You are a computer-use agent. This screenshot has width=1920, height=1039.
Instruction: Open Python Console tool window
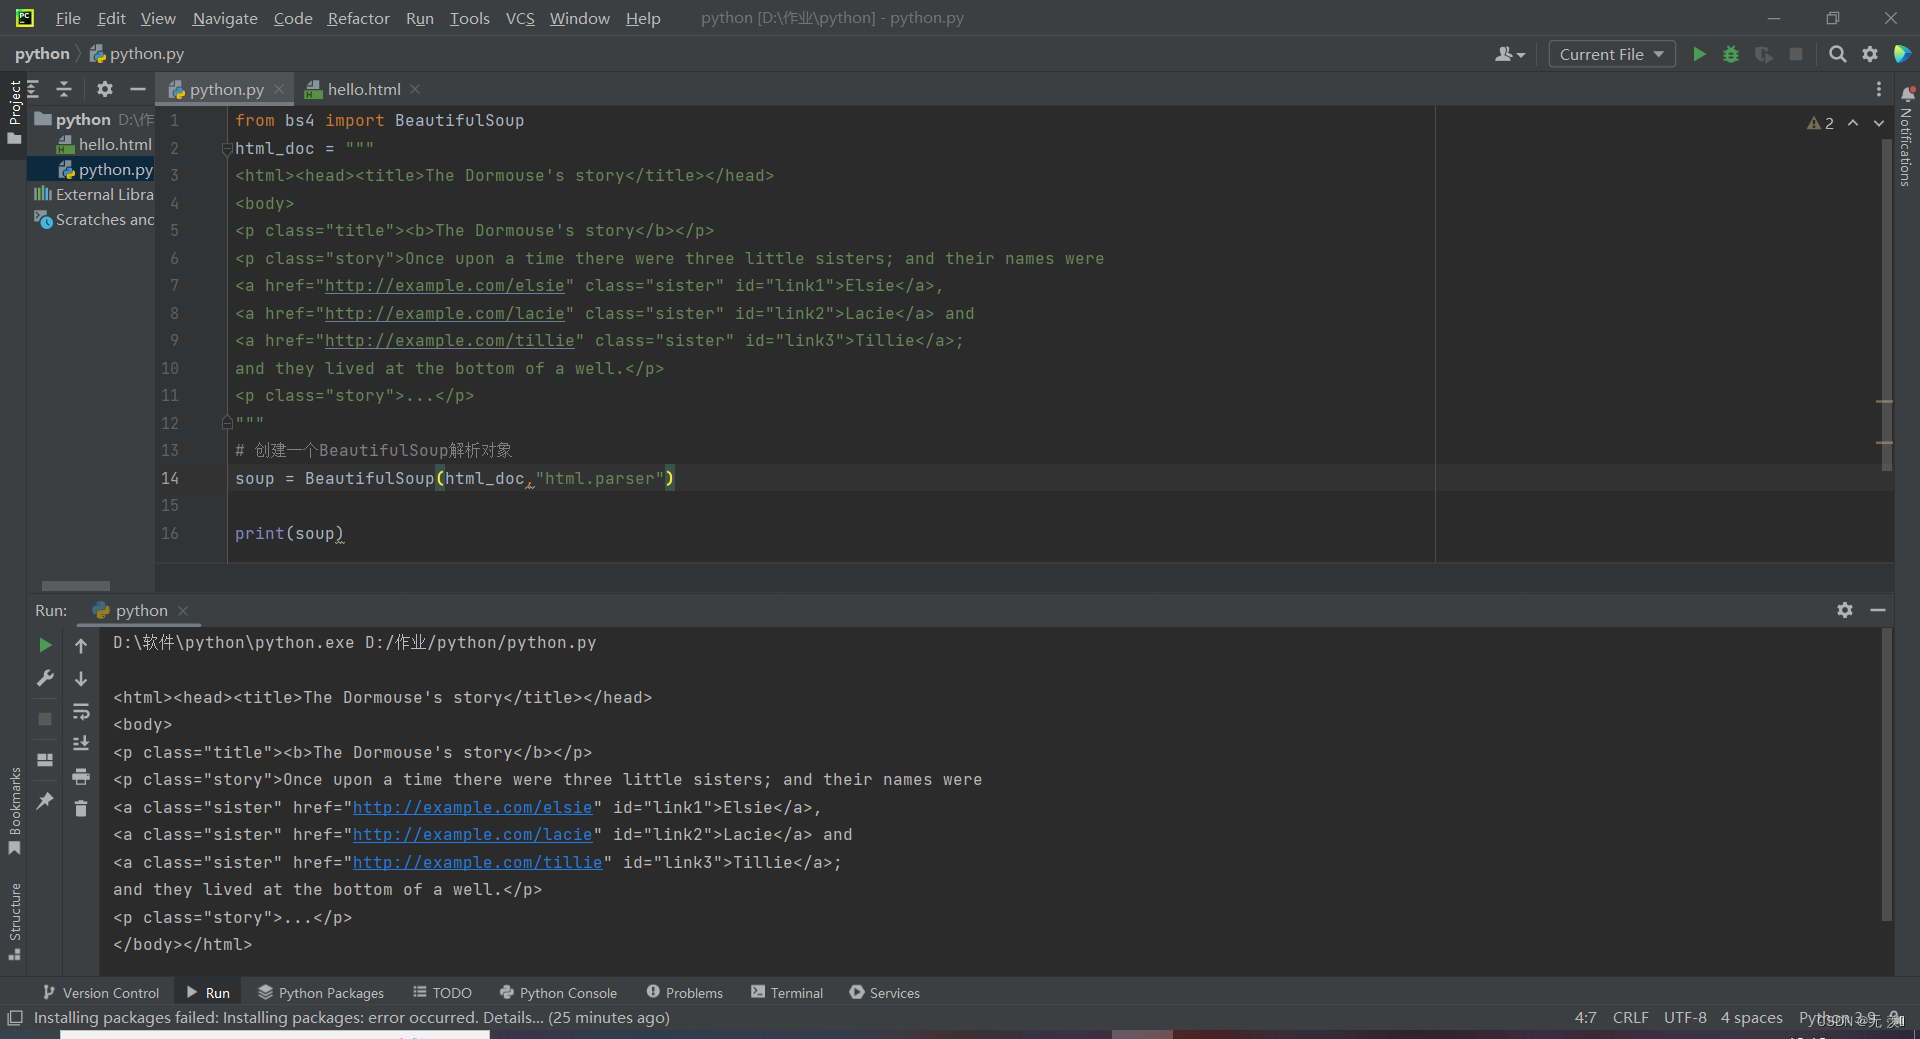tap(558, 992)
